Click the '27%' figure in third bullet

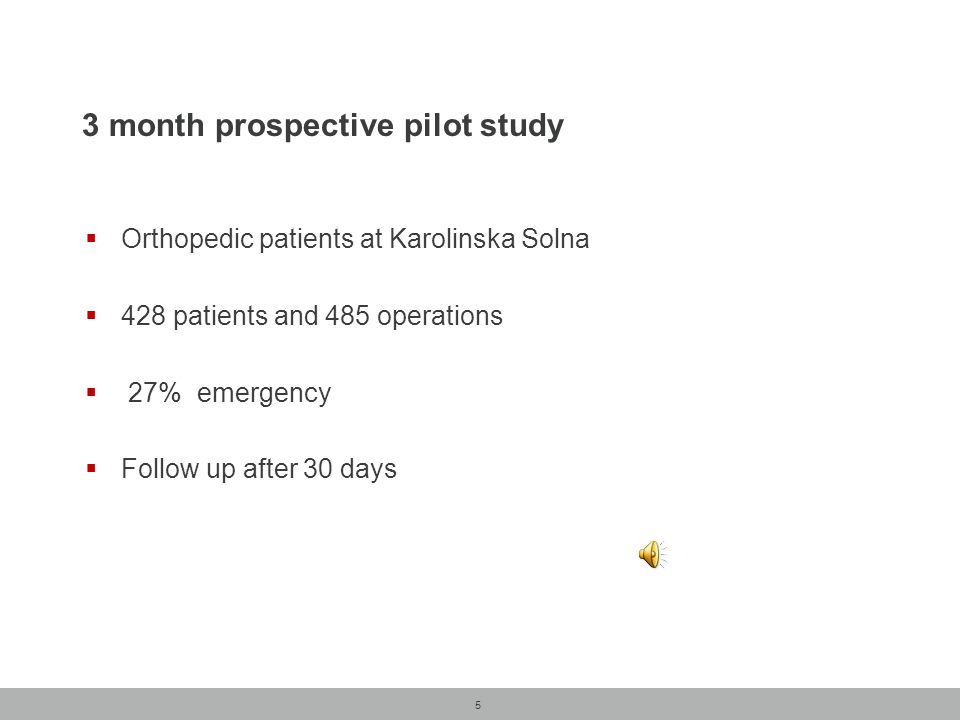[x=154, y=392]
